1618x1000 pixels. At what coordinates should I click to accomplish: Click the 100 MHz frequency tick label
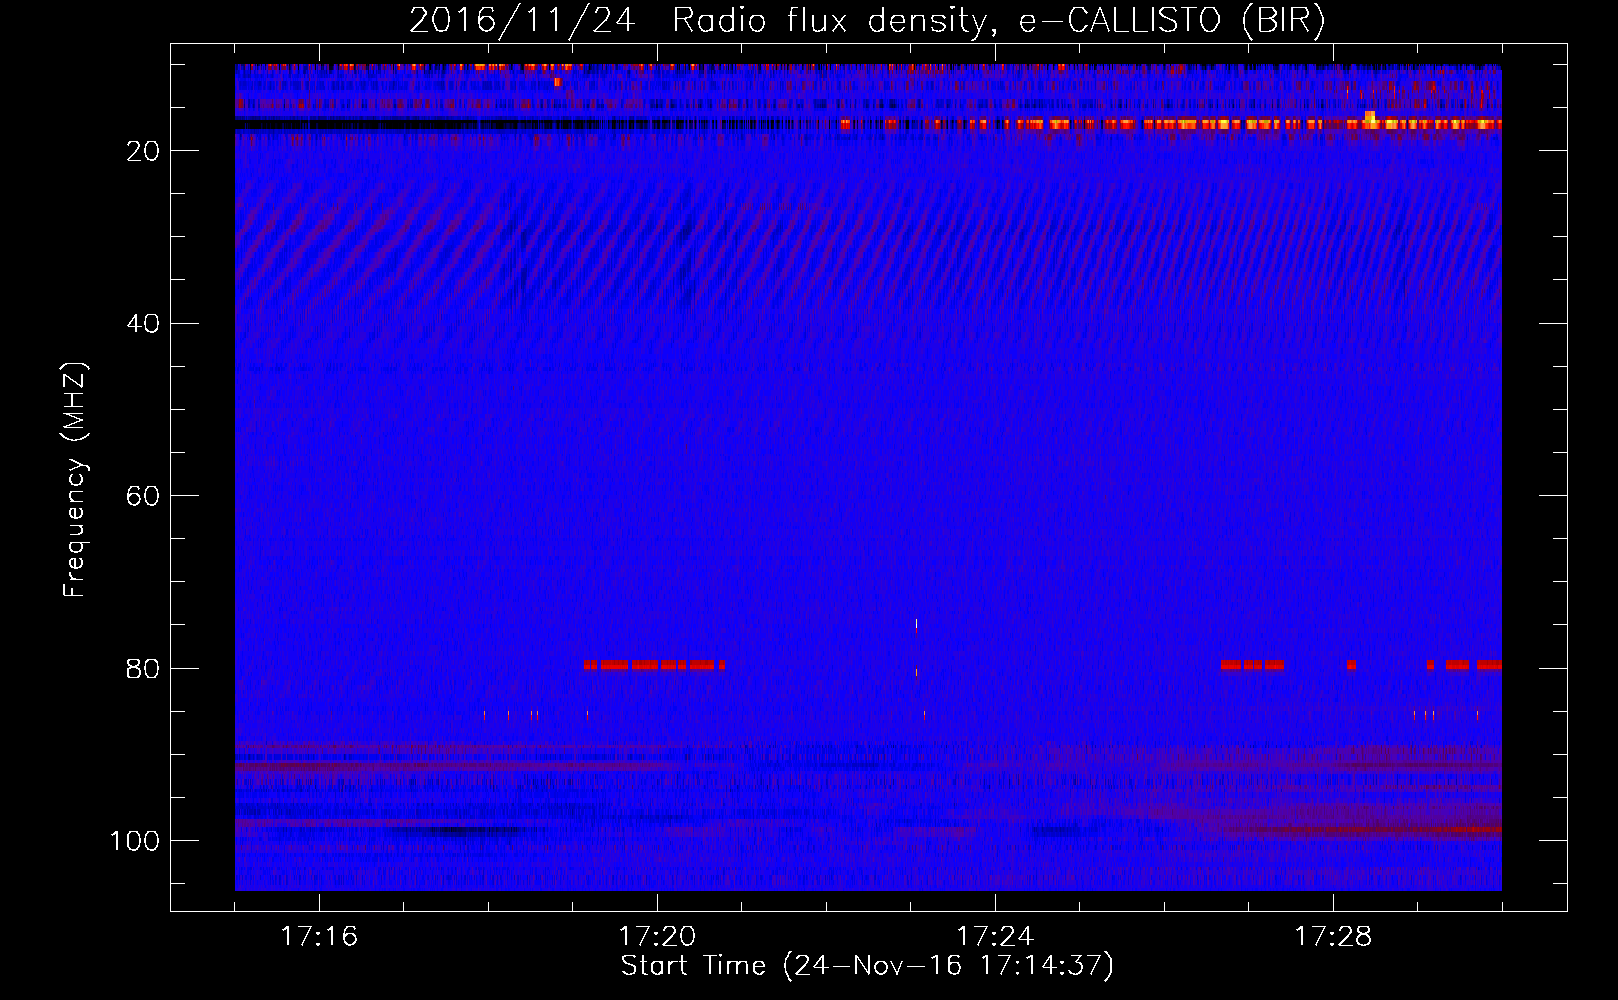pyautogui.click(x=135, y=841)
